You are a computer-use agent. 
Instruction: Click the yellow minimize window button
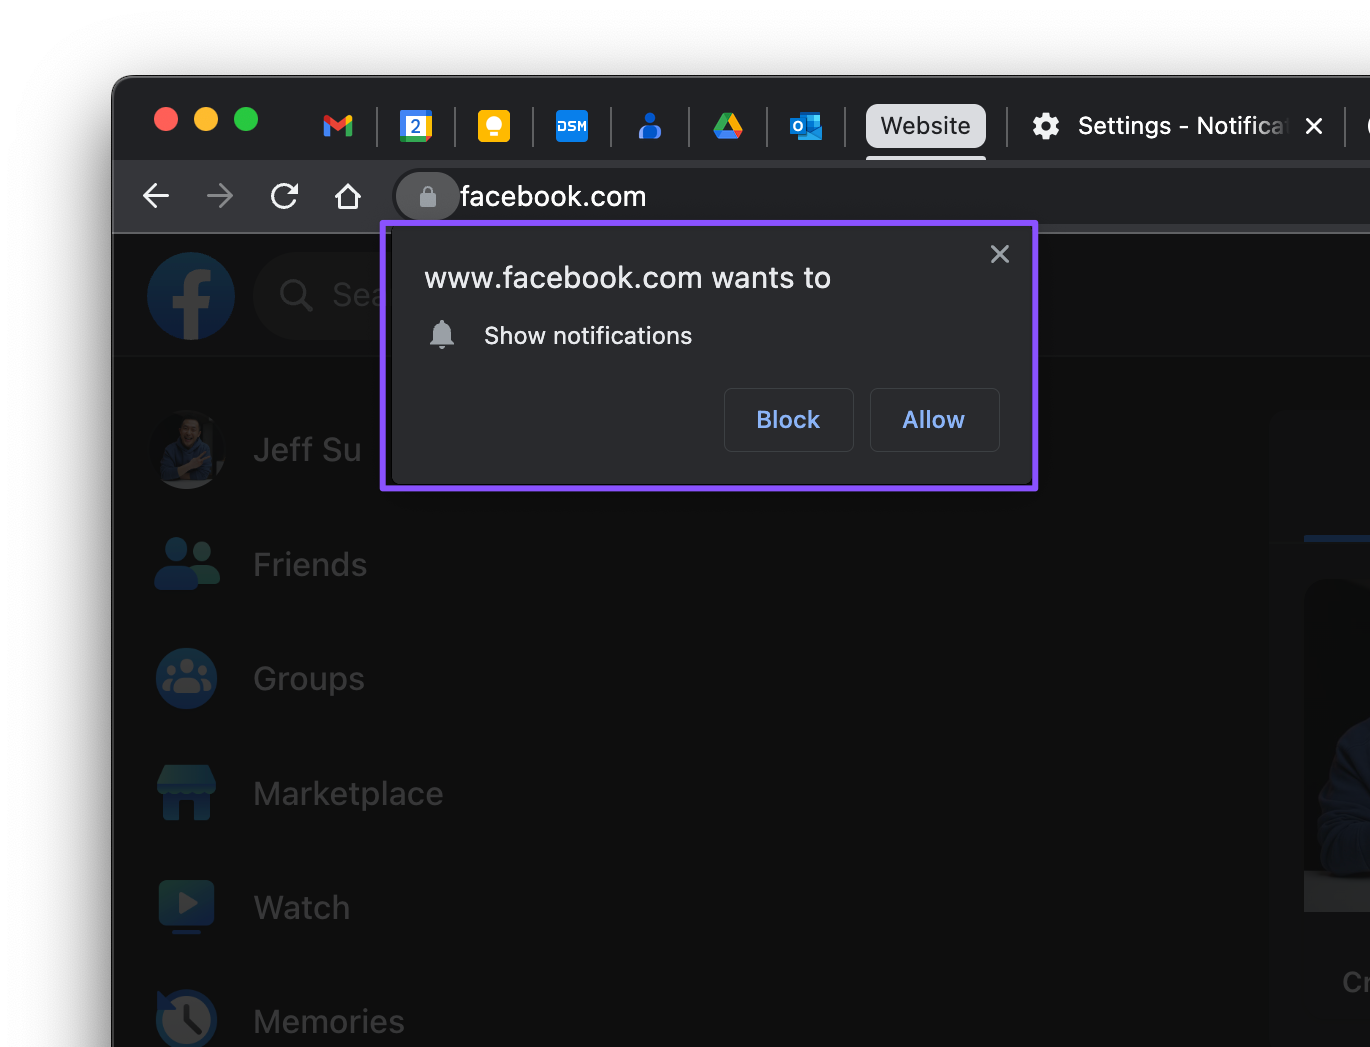(x=206, y=120)
